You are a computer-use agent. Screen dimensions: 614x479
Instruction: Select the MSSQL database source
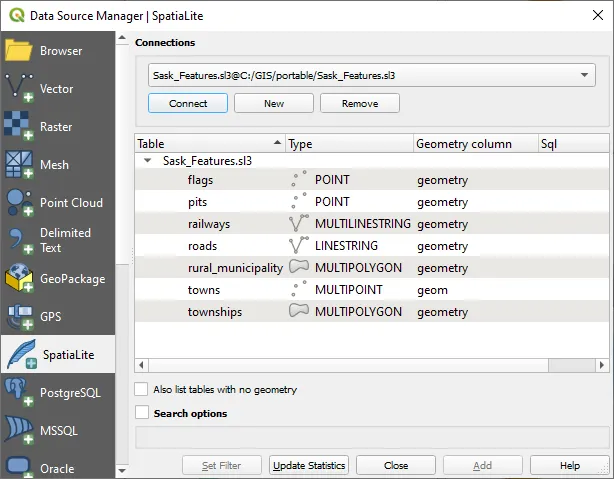click(56, 431)
